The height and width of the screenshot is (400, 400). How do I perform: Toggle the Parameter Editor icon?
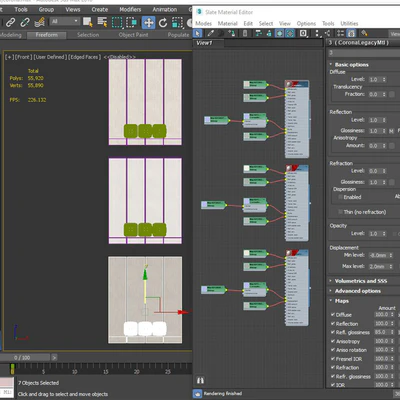point(351,33)
